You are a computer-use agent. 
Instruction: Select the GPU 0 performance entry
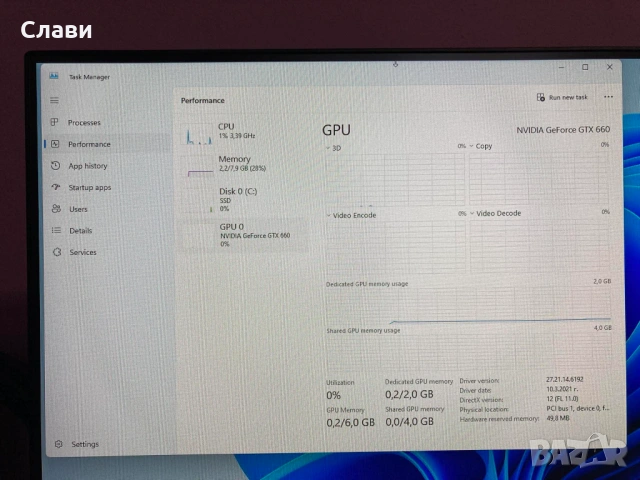click(244, 235)
